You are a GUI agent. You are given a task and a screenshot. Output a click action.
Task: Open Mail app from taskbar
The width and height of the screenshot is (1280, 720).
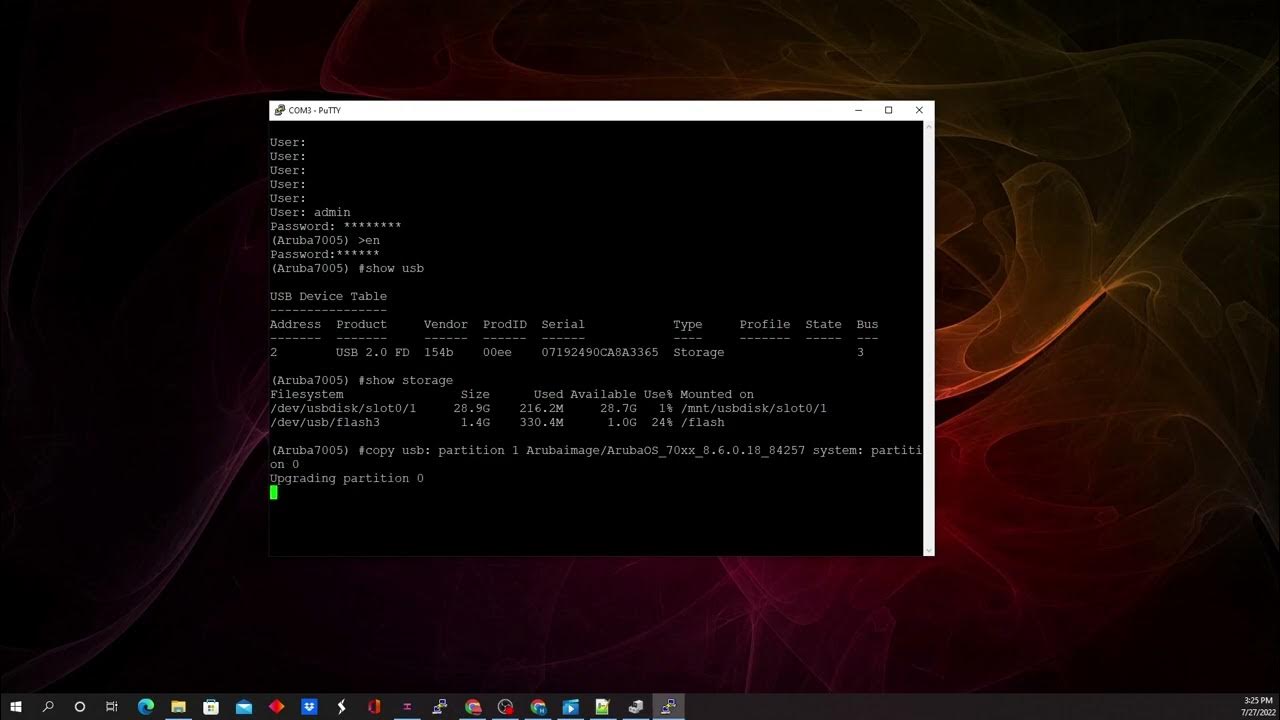click(244, 707)
